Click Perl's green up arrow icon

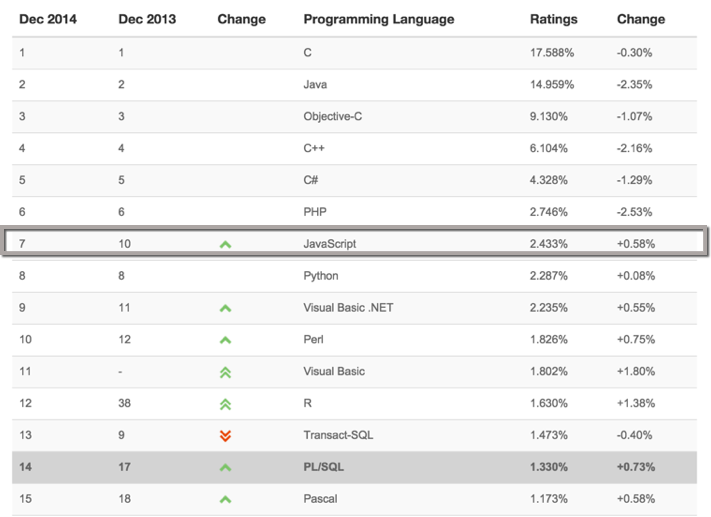point(225,340)
